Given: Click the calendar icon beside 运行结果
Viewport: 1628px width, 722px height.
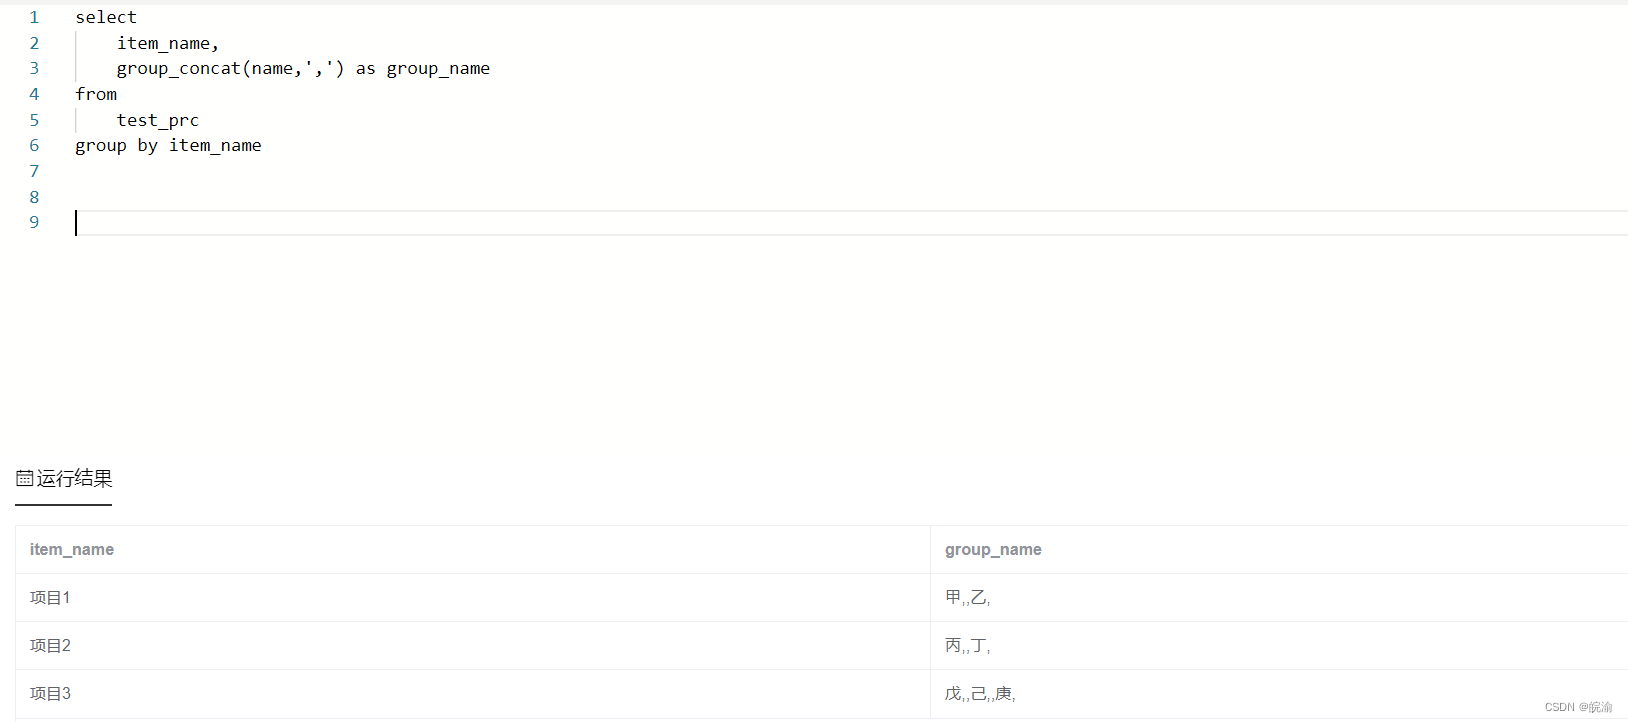Looking at the screenshot, I should tap(25, 479).
